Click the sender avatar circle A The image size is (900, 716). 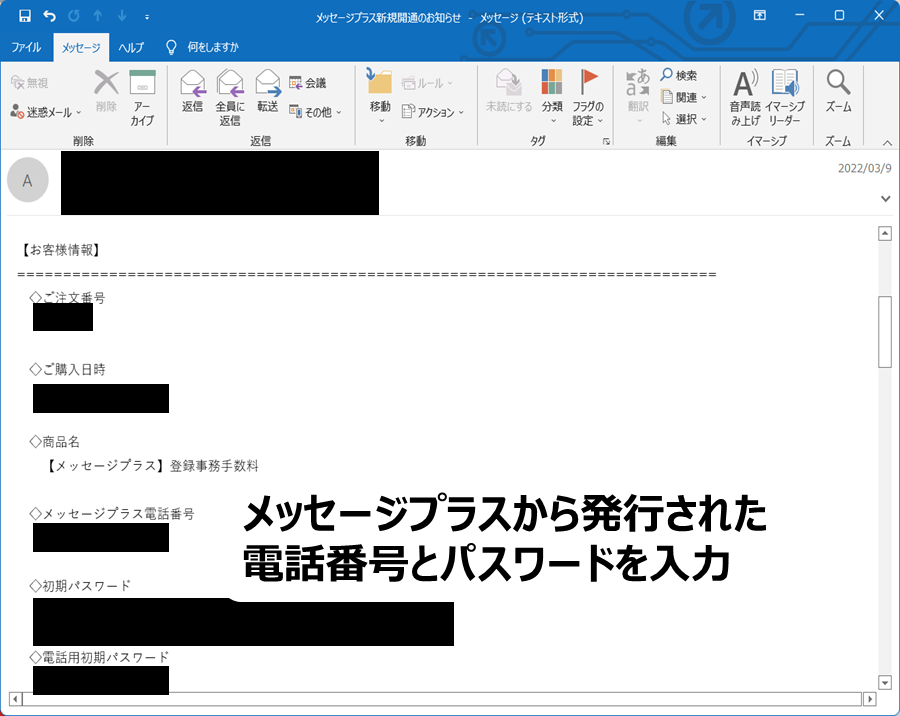click(x=28, y=180)
